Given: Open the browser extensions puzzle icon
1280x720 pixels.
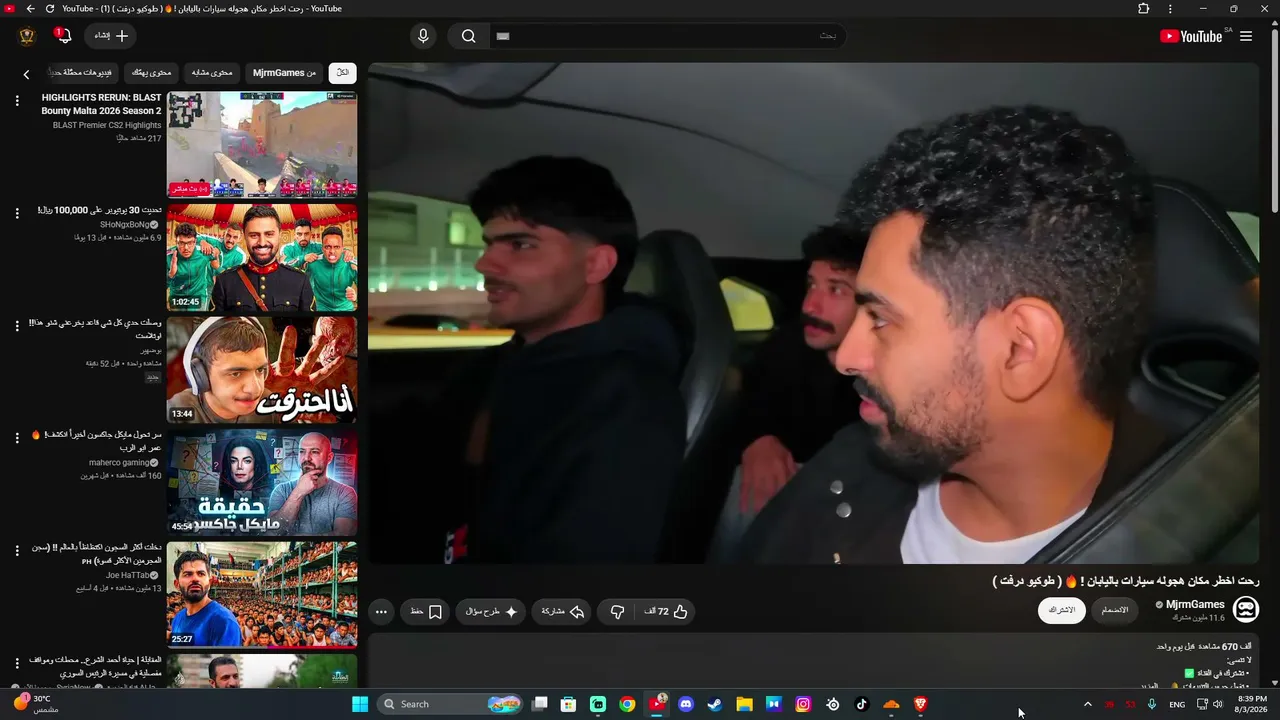Looking at the screenshot, I should 1144,9.
